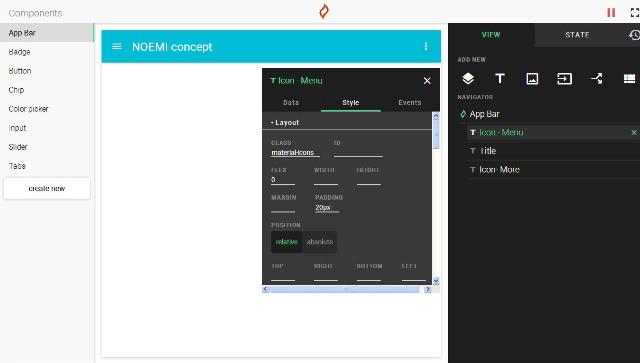The height and width of the screenshot is (363, 640).
Task: Set position to absolute
Action: click(320, 242)
